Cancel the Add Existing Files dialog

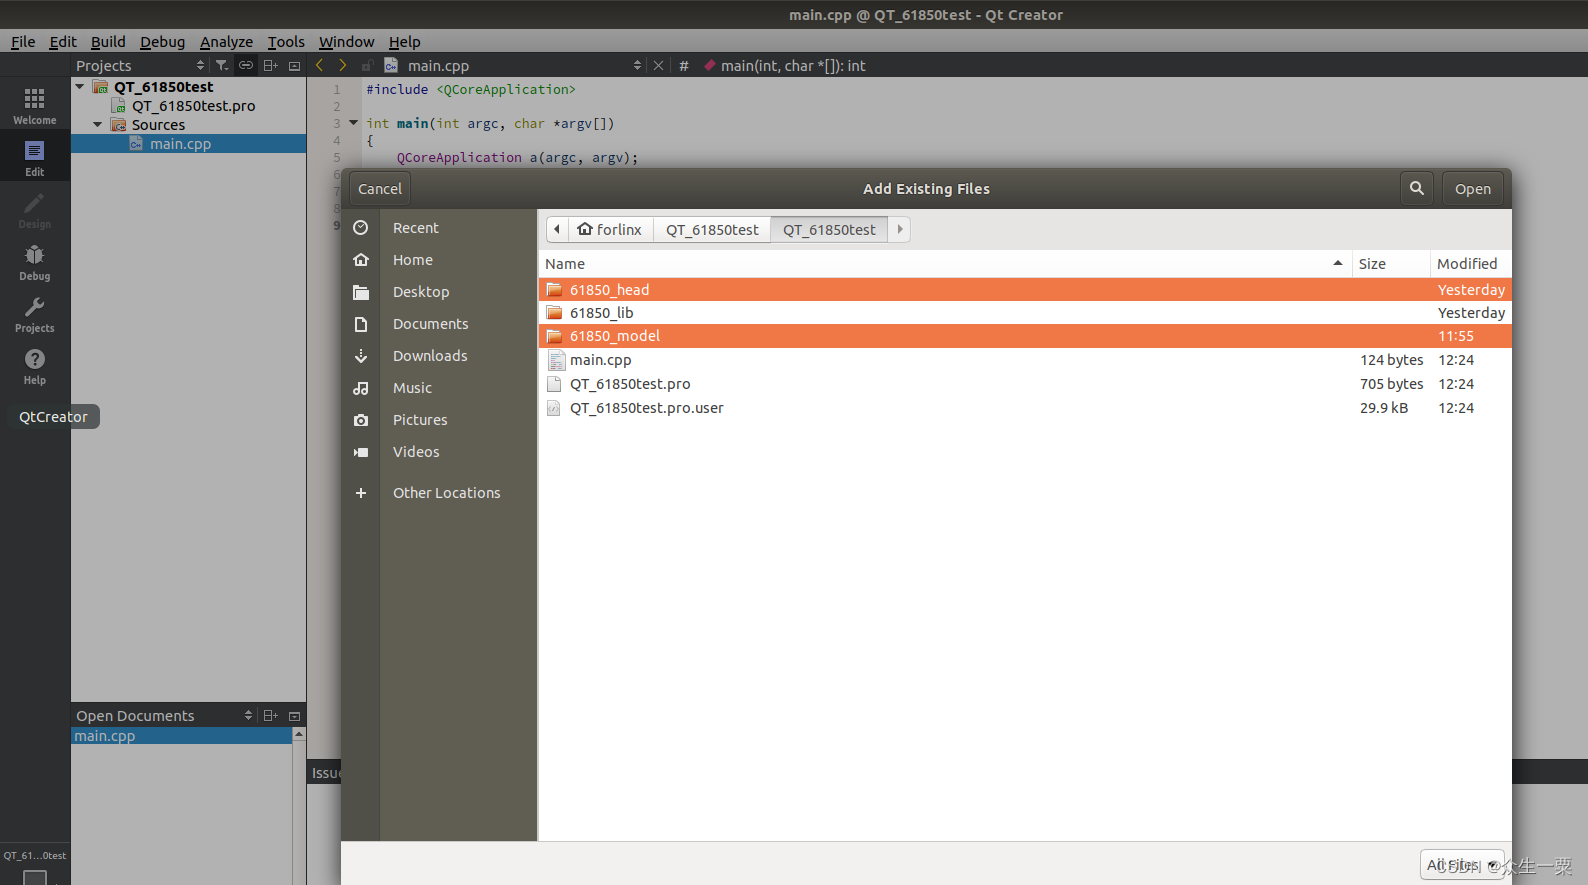pyautogui.click(x=380, y=188)
